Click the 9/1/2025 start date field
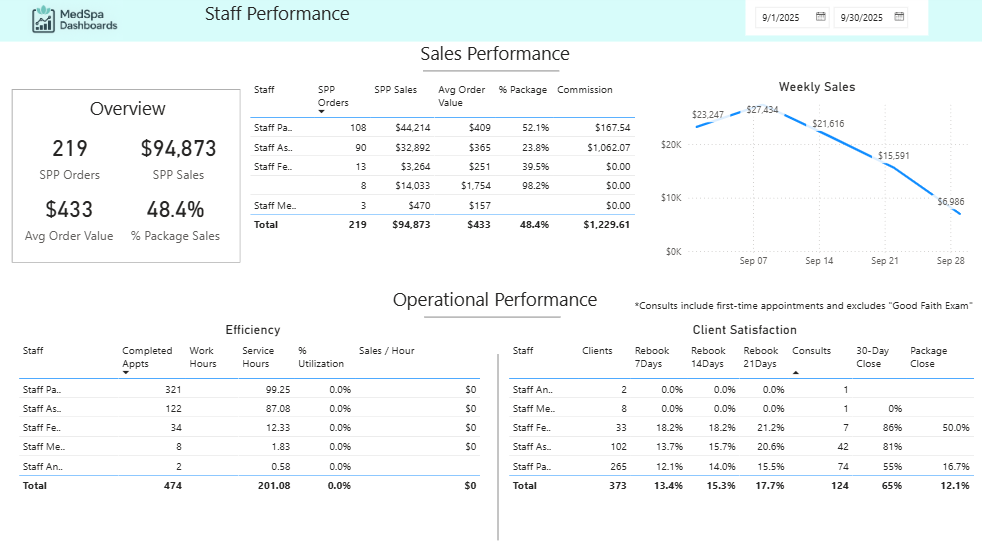982x546 pixels. (x=784, y=17)
